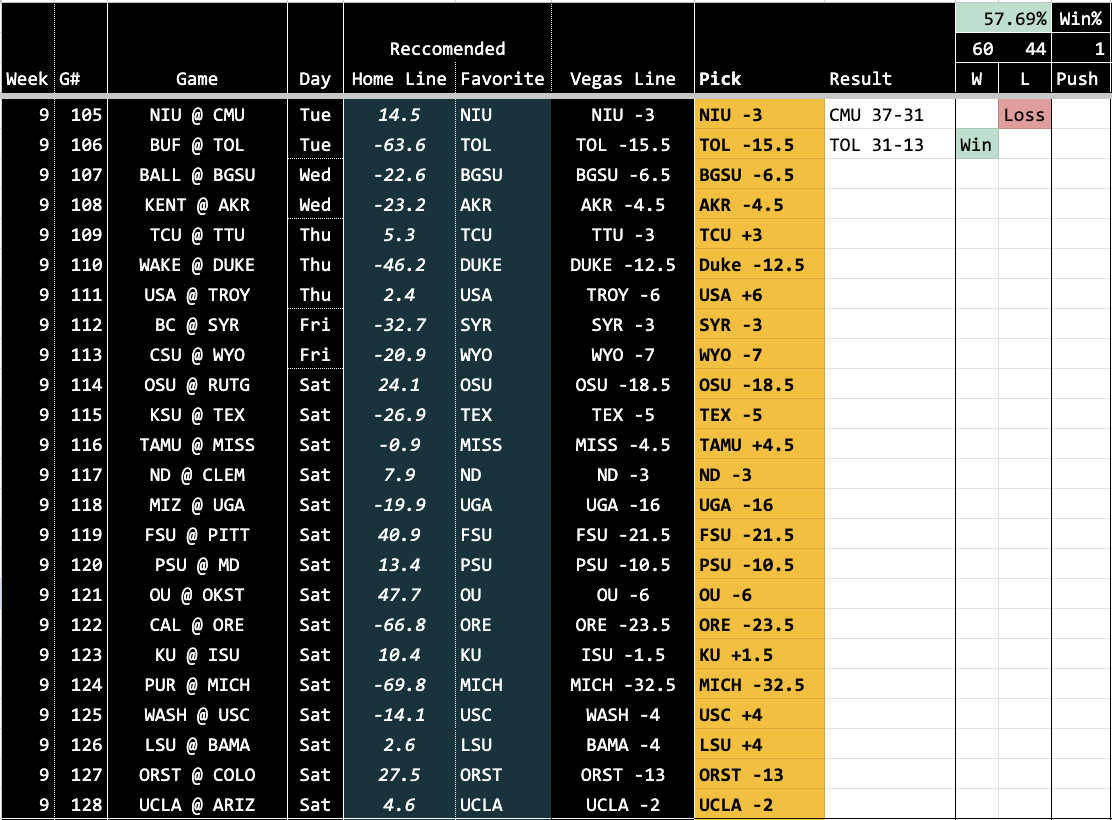Viewport: 1112px width, 820px height.
Task: Select the home line value 47.7
Action: [x=398, y=595]
